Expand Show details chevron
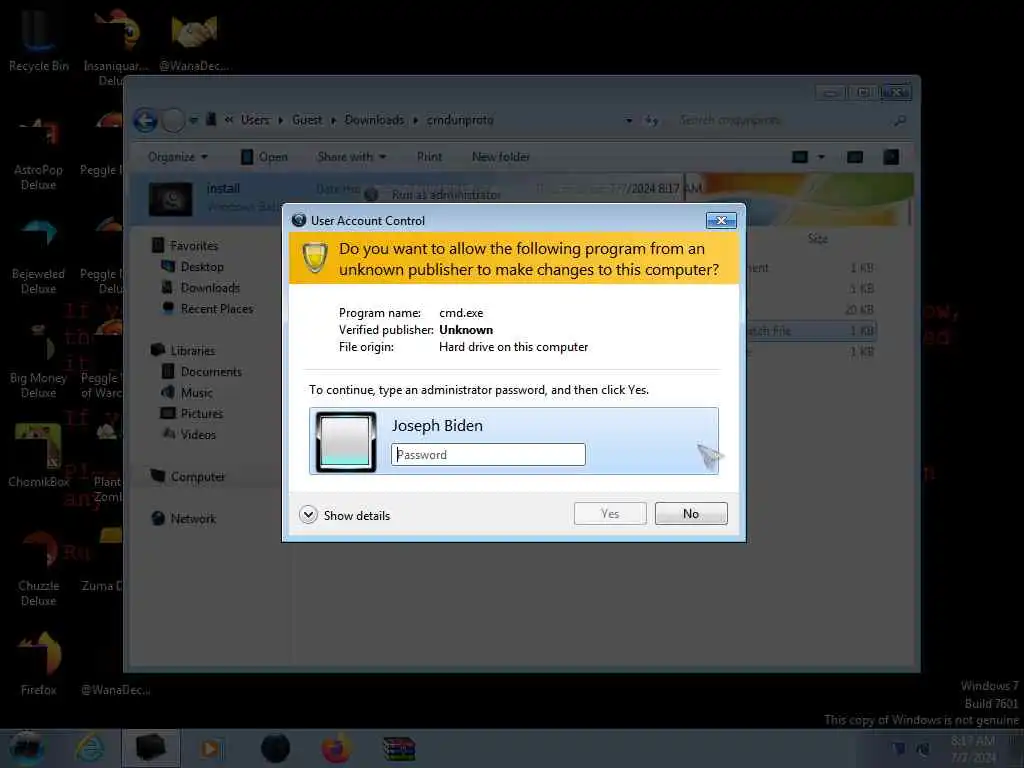This screenshot has width=1024, height=768. (308, 515)
